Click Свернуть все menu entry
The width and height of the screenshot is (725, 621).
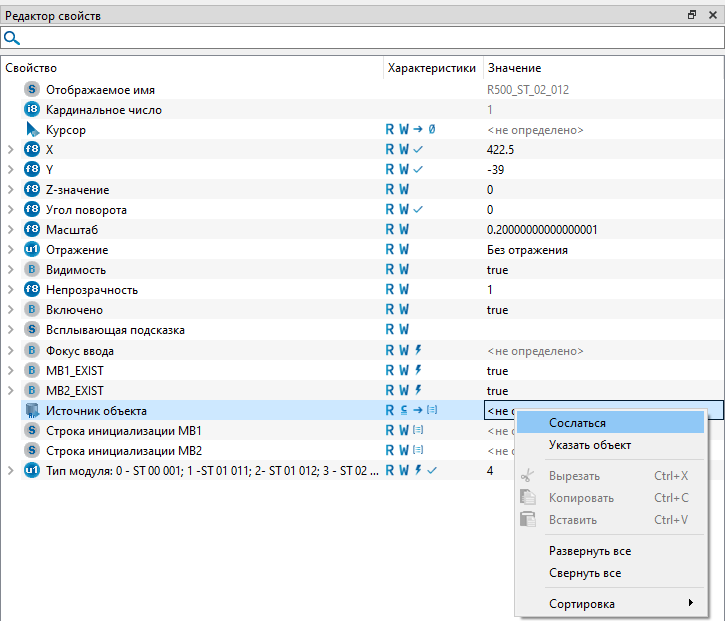pos(585,573)
